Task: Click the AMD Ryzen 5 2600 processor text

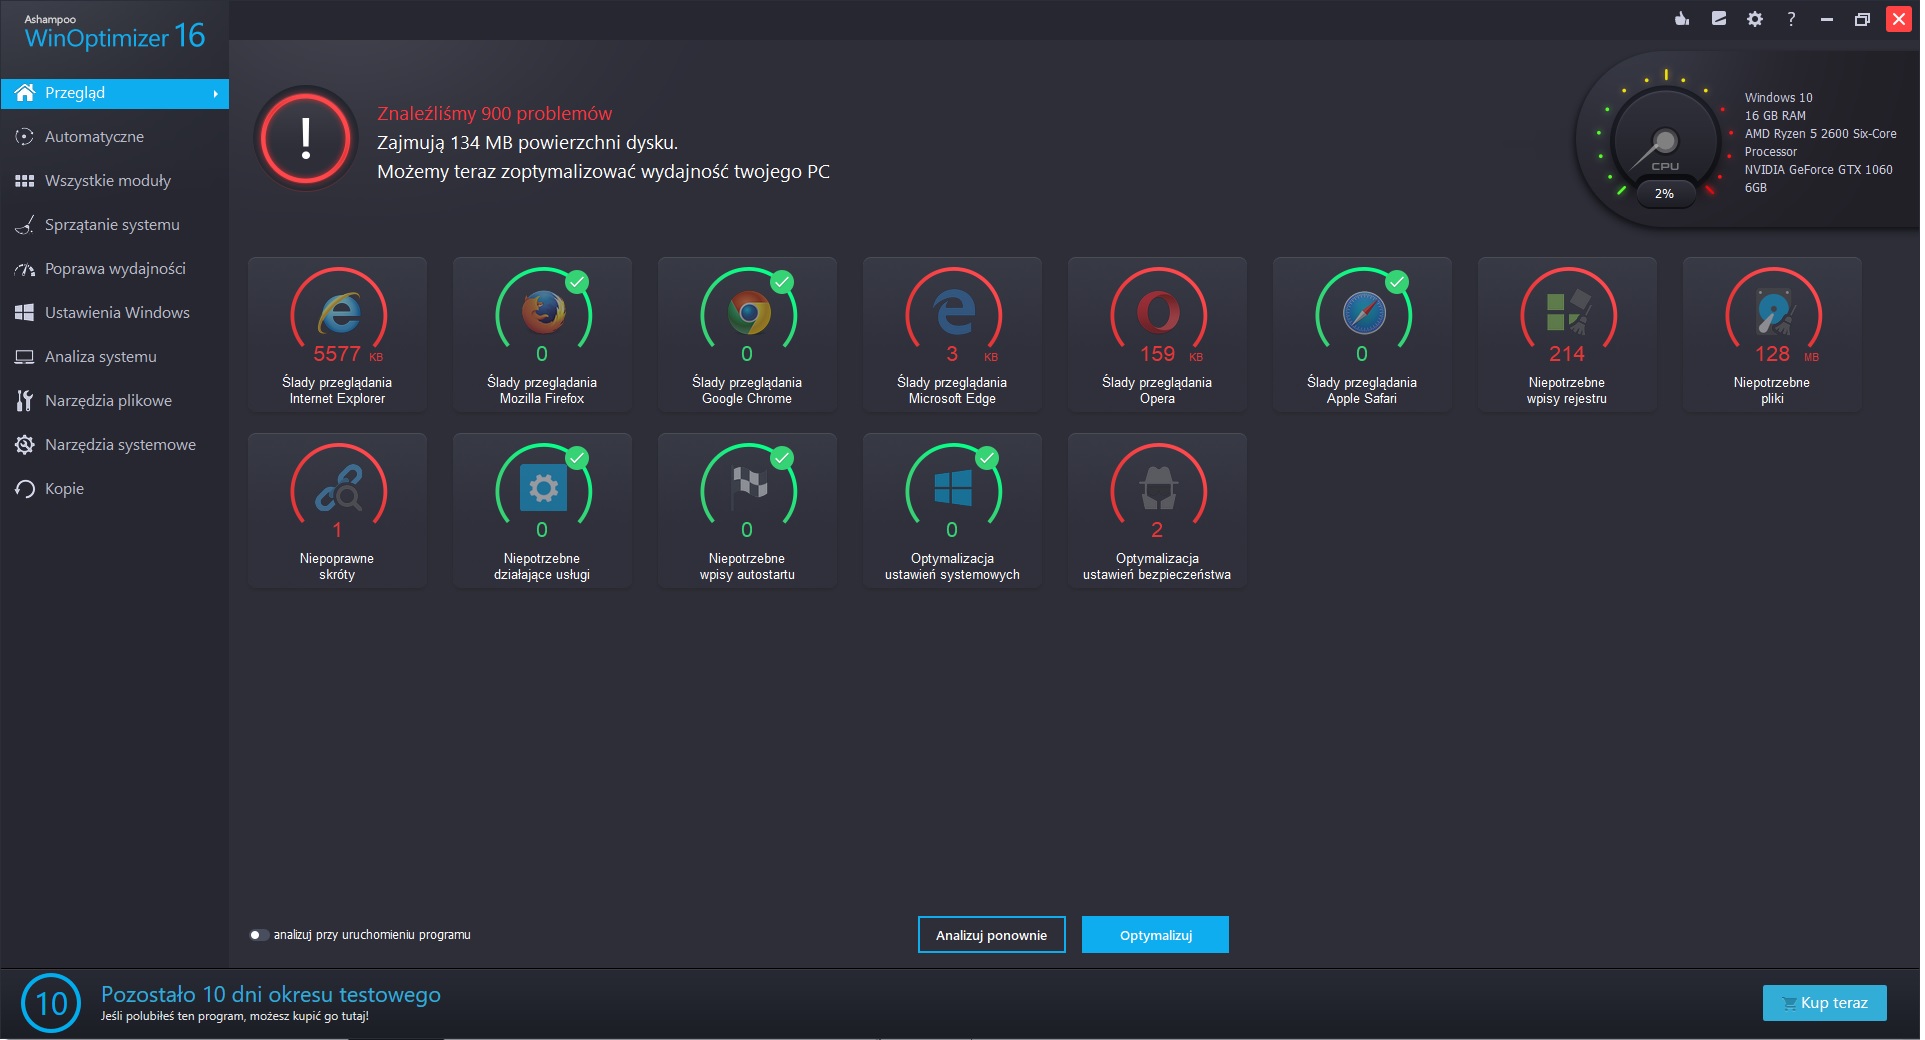Action: [x=1820, y=143]
